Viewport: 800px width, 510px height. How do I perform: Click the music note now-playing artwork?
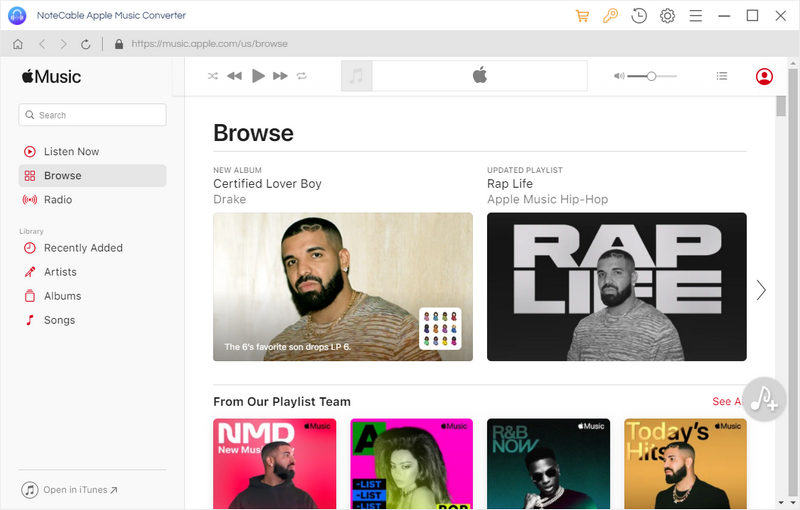click(356, 76)
